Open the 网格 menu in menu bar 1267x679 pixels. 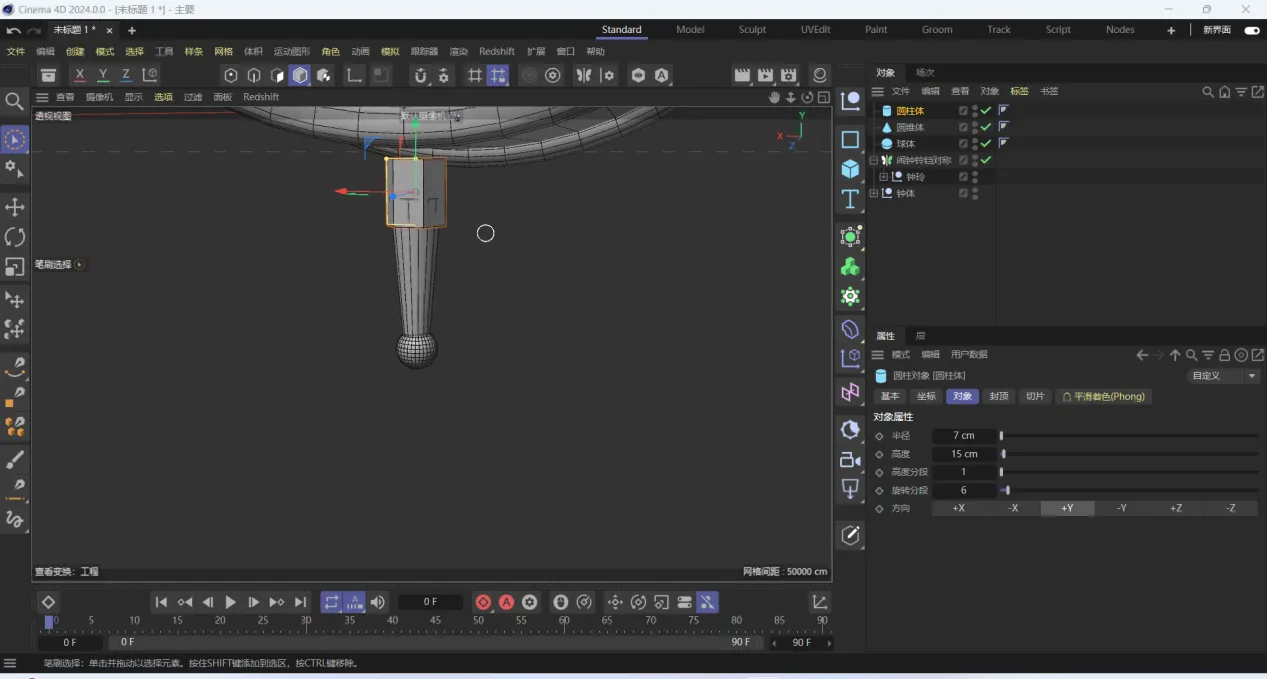pyautogui.click(x=223, y=52)
